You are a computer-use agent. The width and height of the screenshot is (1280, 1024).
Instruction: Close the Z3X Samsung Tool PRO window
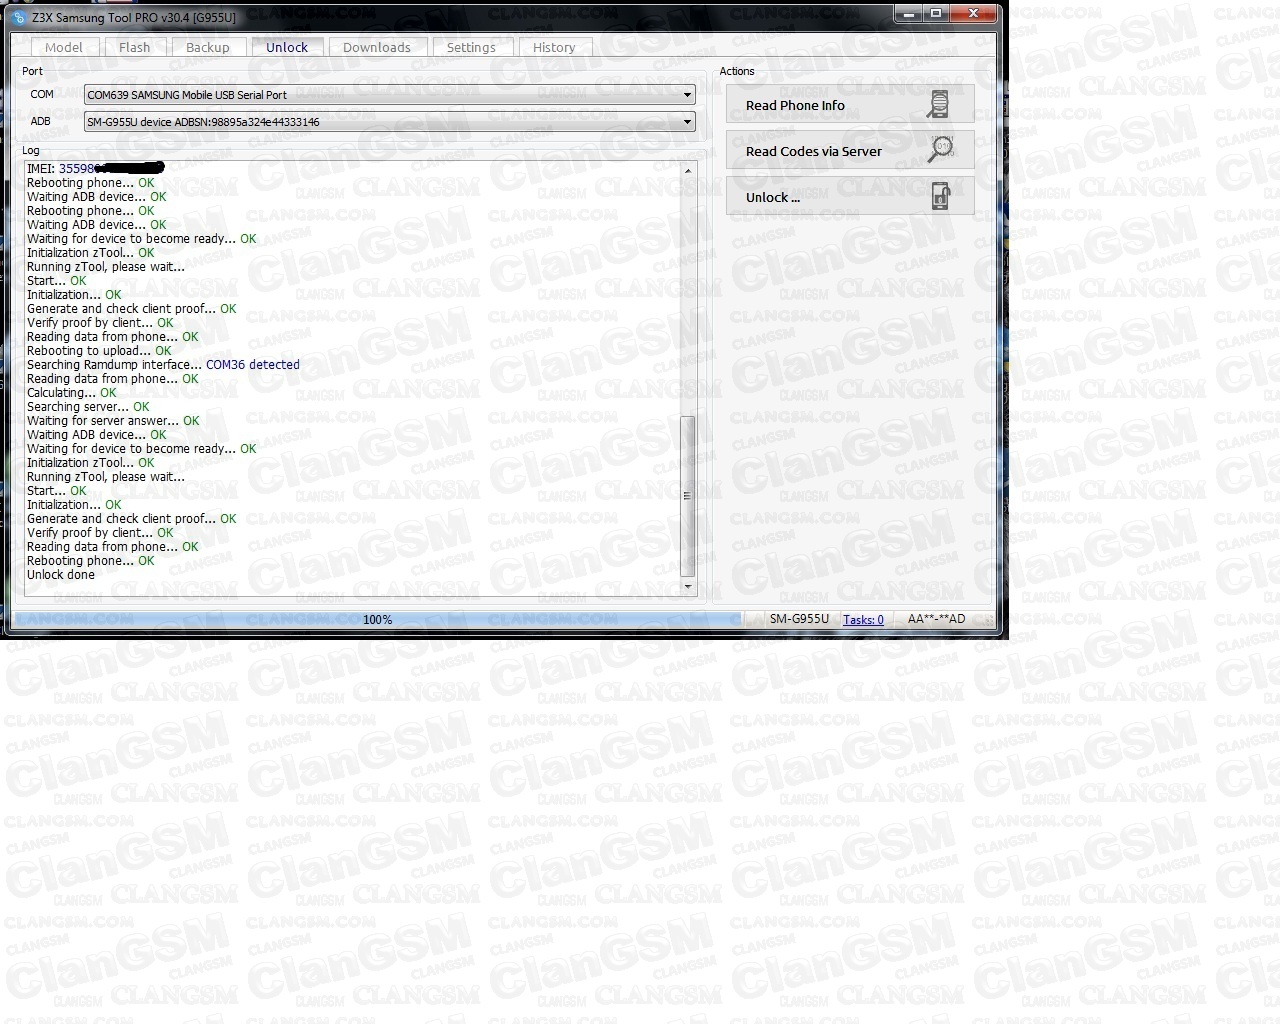974,13
